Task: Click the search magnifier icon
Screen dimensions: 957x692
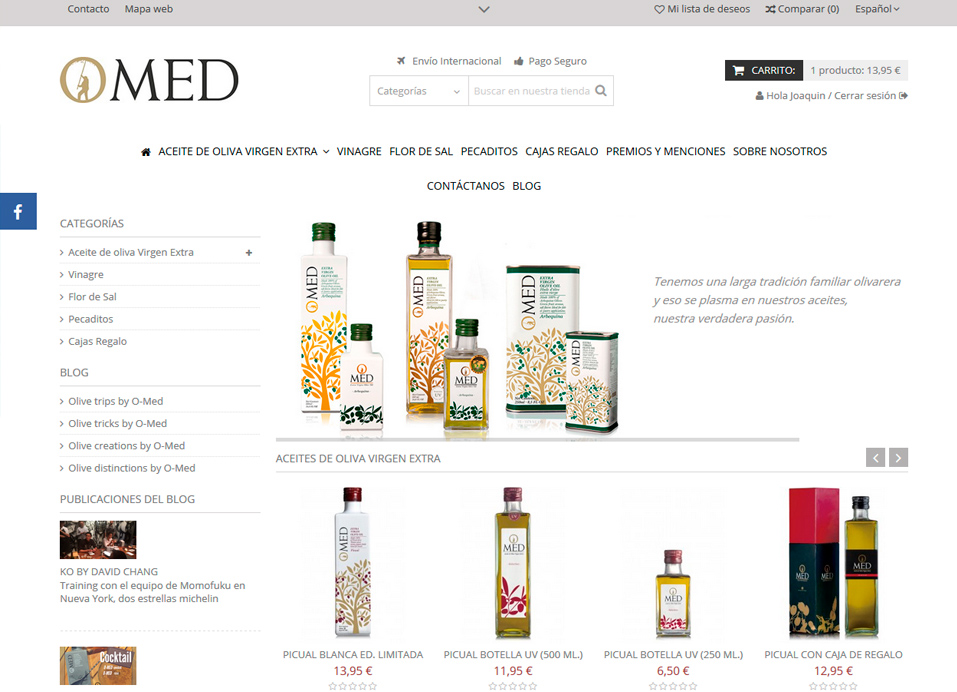Action: click(x=601, y=91)
